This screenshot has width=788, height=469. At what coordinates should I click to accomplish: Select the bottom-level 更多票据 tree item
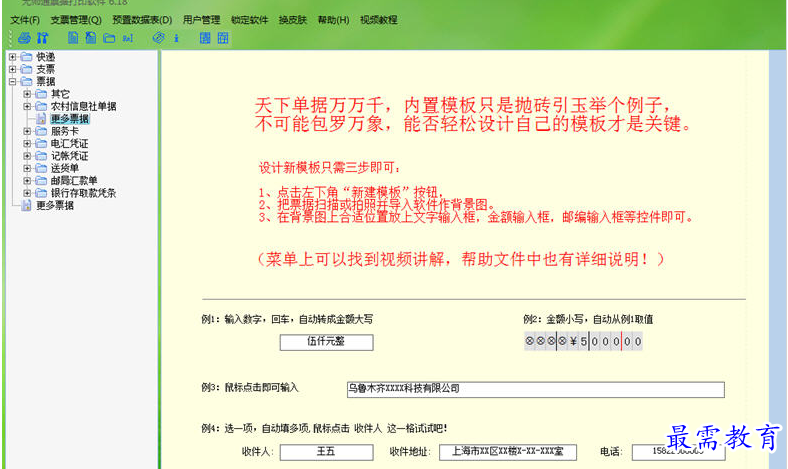point(55,205)
